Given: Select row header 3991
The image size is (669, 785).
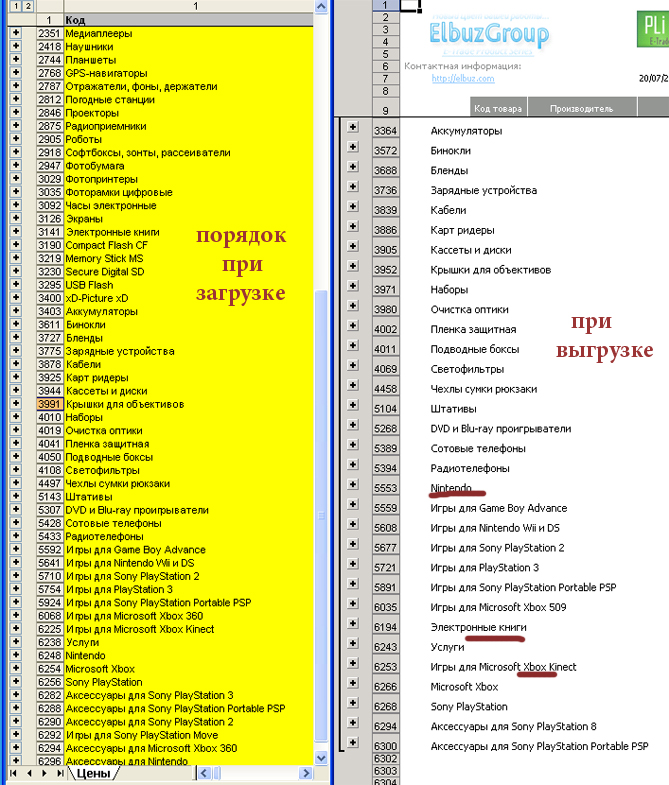Looking at the screenshot, I should tap(50, 404).
